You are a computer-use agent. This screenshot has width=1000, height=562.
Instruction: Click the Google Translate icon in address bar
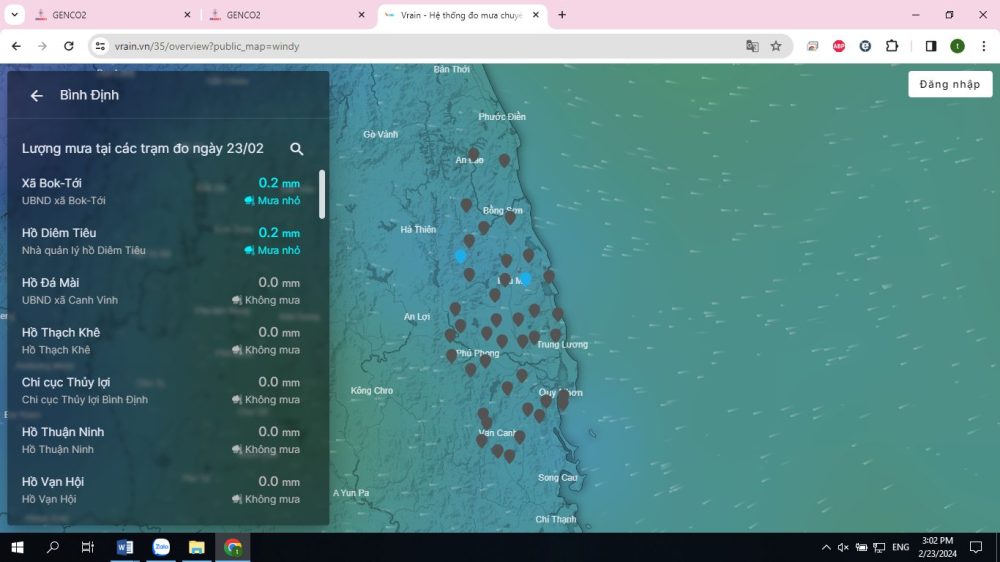[x=752, y=46]
